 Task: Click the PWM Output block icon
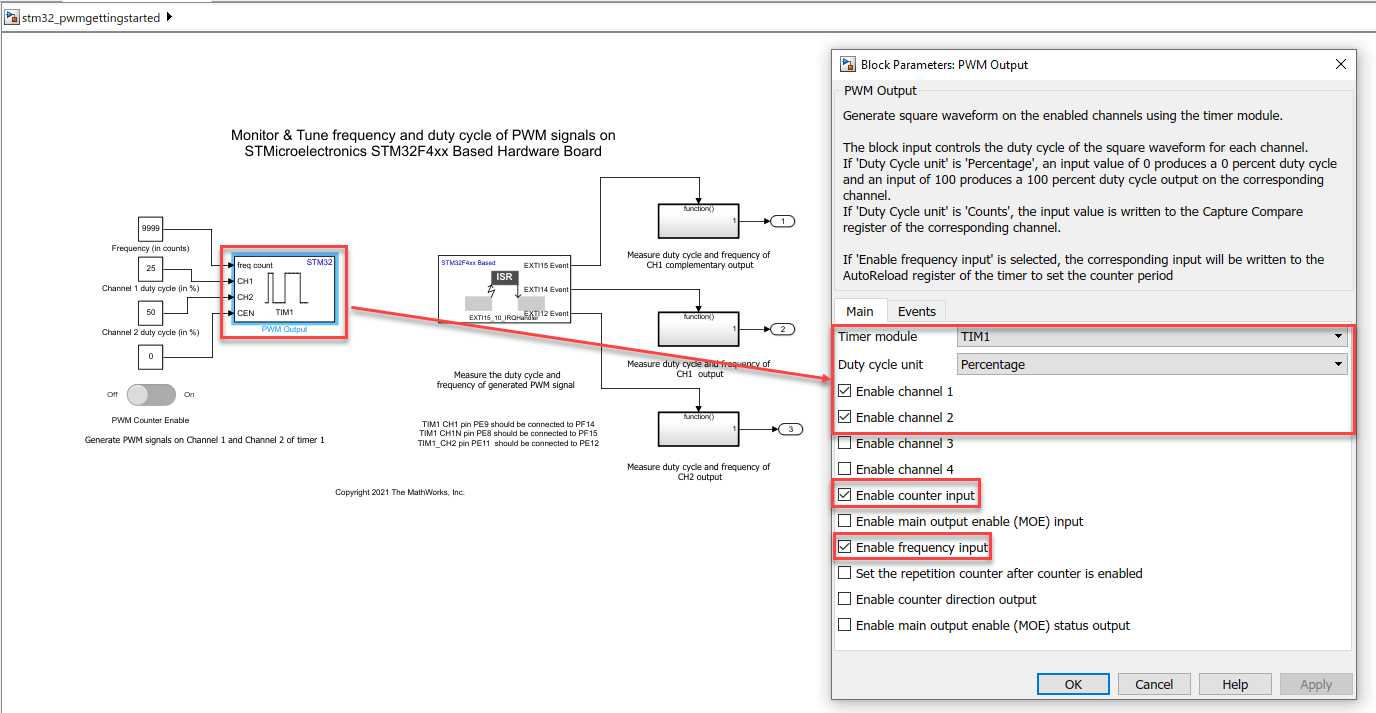(284, 290)
